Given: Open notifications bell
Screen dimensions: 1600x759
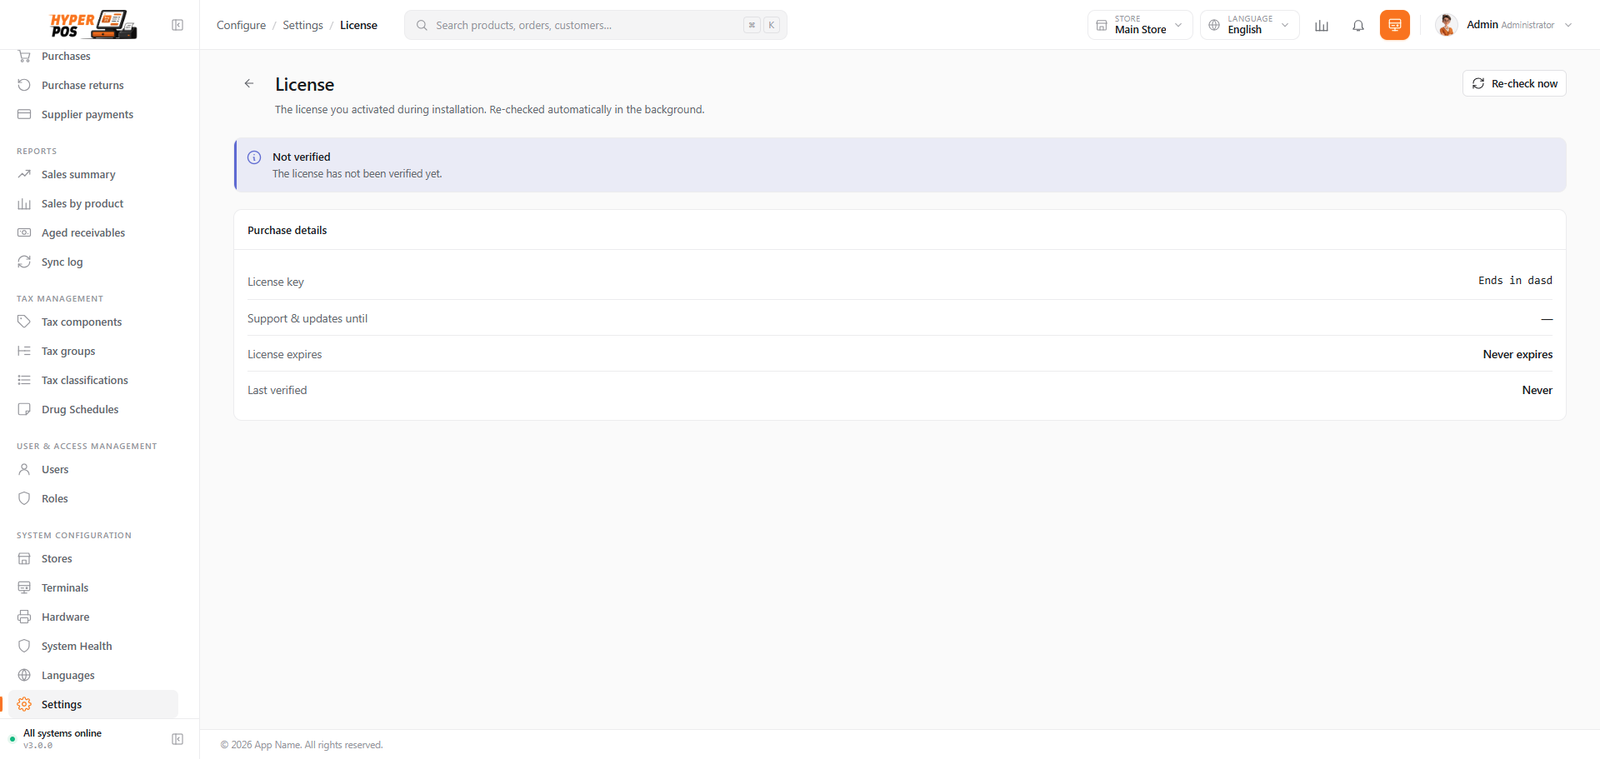Looking at the screenshot, I should tap(1358, 25).
